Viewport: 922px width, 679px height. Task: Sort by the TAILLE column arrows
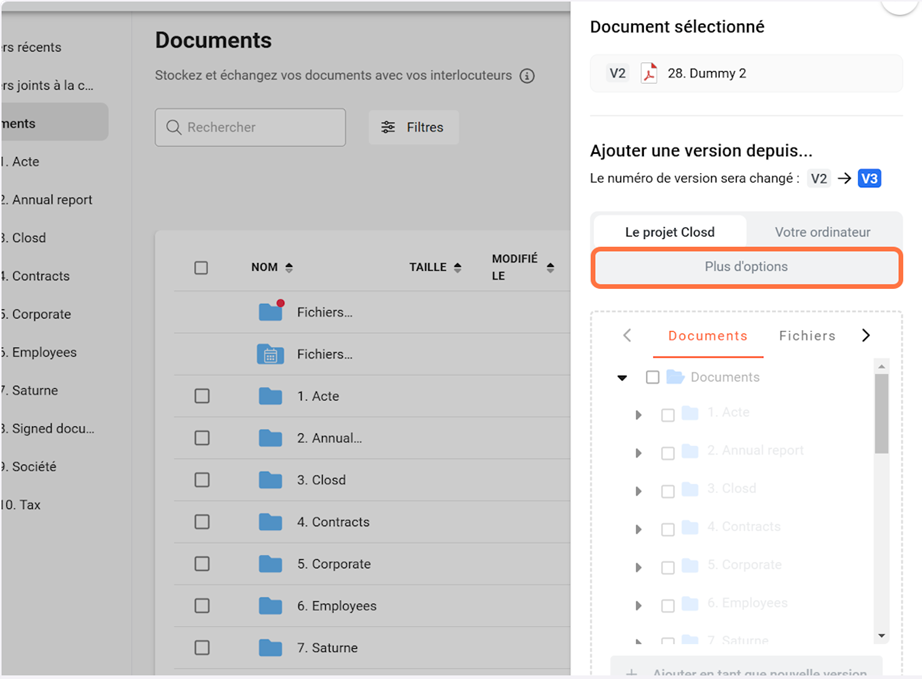pyautogui.click(x=458, y=268)
